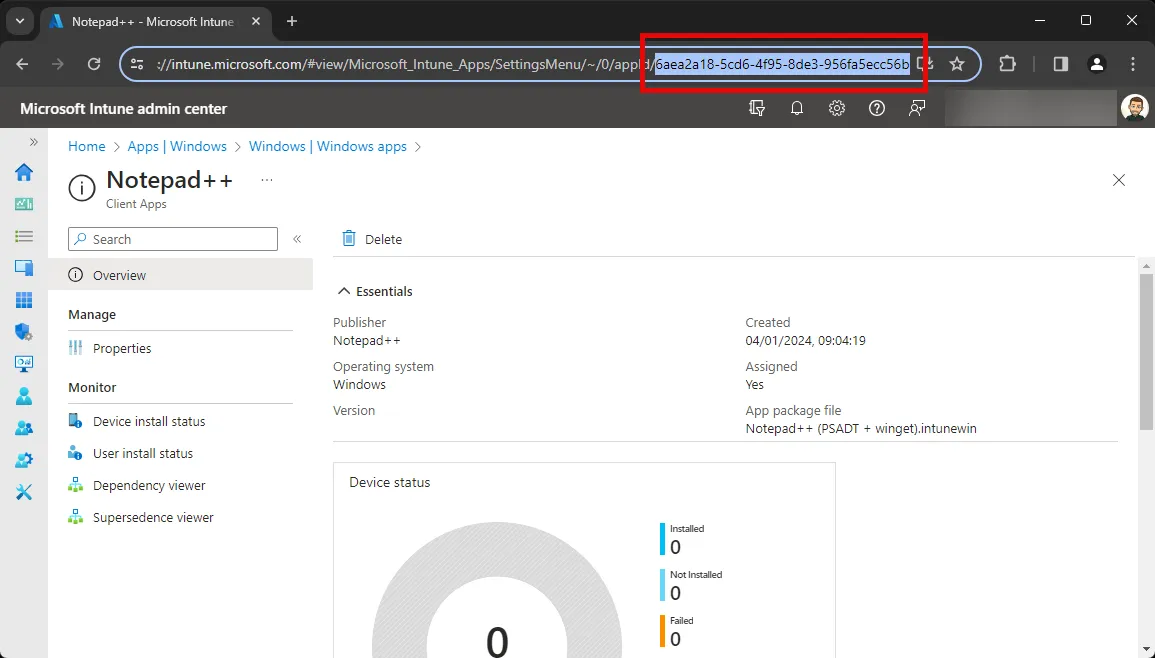
Task: Open Groups icon in left sidebar
Action: pyautogui.click(x=24, y=427)
